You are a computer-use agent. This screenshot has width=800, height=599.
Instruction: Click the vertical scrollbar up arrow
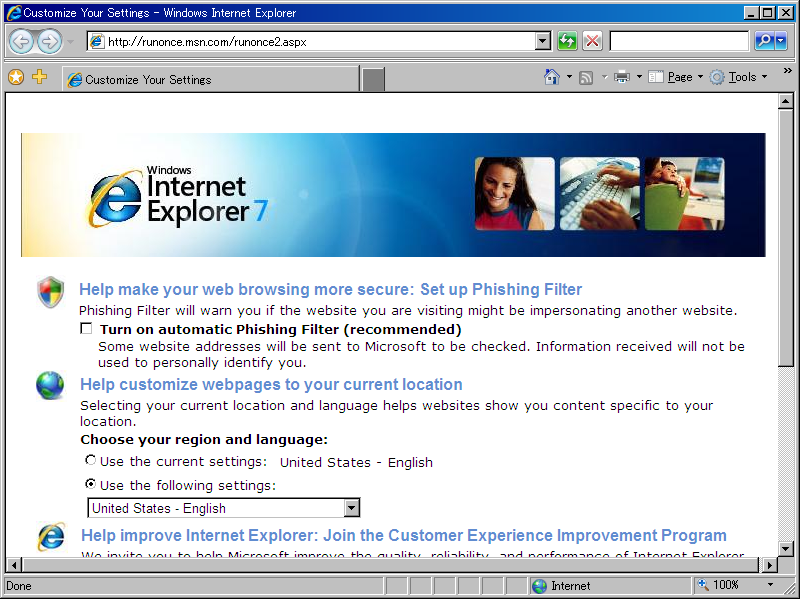(x=786, y=102)
